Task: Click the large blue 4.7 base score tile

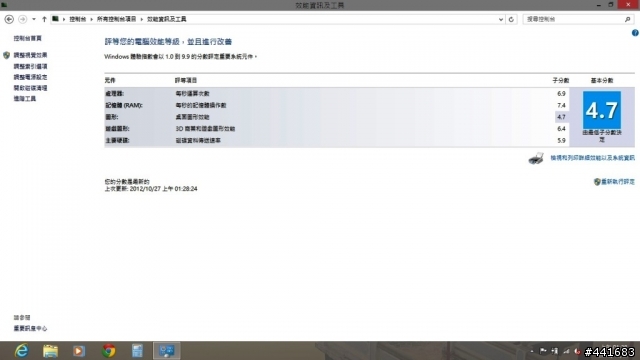Action: tap(602, 110)
